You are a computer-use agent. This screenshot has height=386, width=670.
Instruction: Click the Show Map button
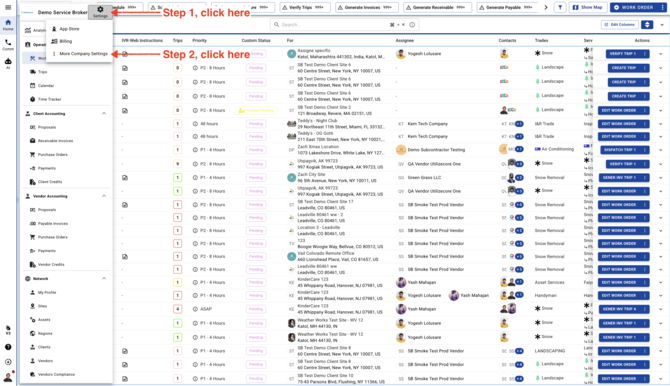pos(588,7)
